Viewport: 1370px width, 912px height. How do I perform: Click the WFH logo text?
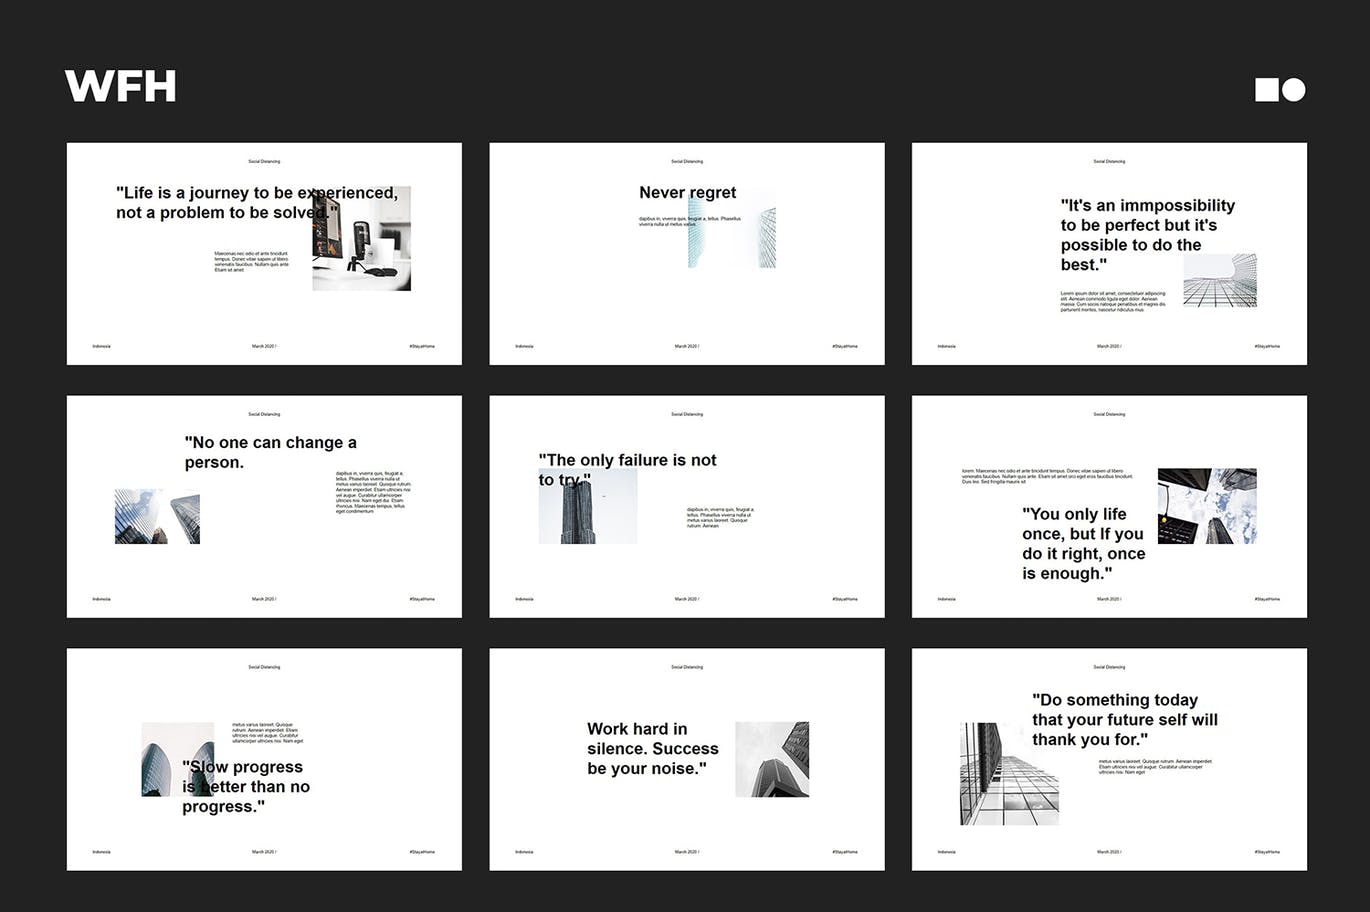(120, 86)
